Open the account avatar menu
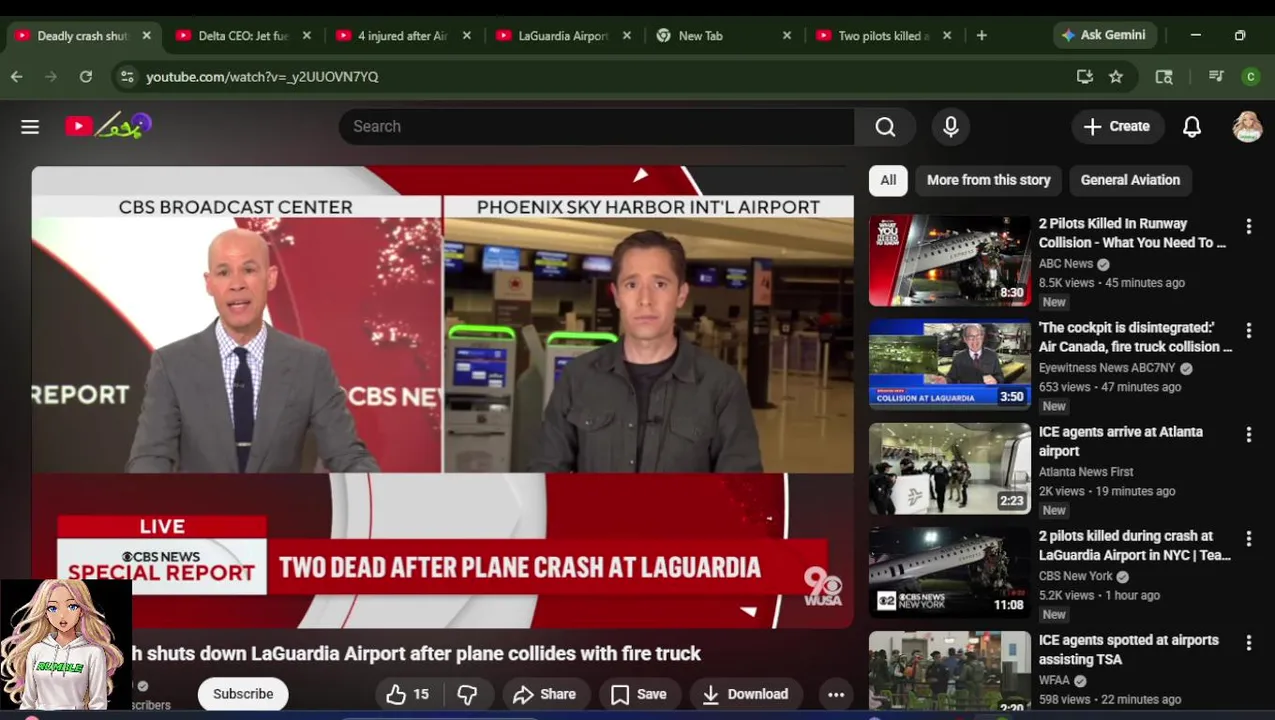1275x720 pixels. click(1247, 127)
